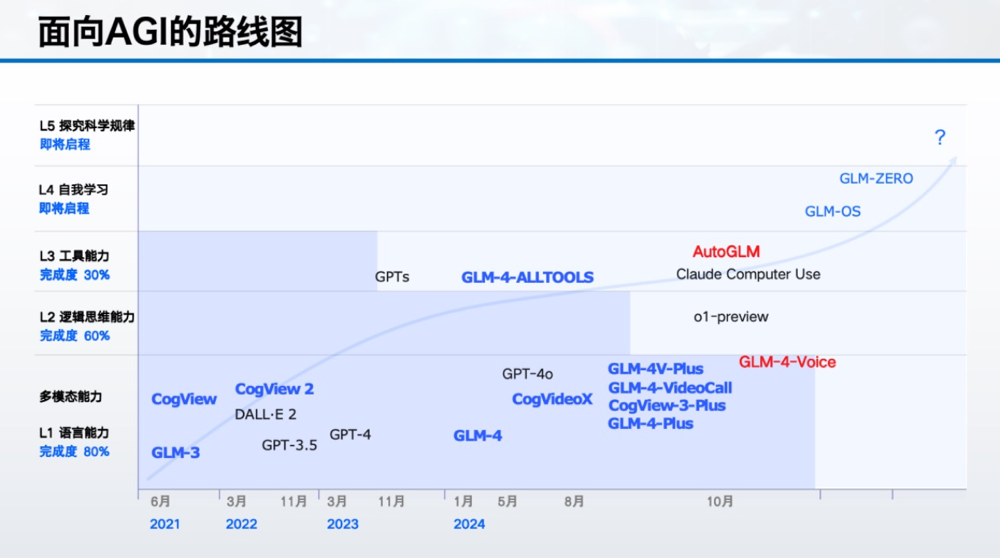Screen dimensions: 1000x558
Task: Select the o1-preview label
Action: coord(731,317)
